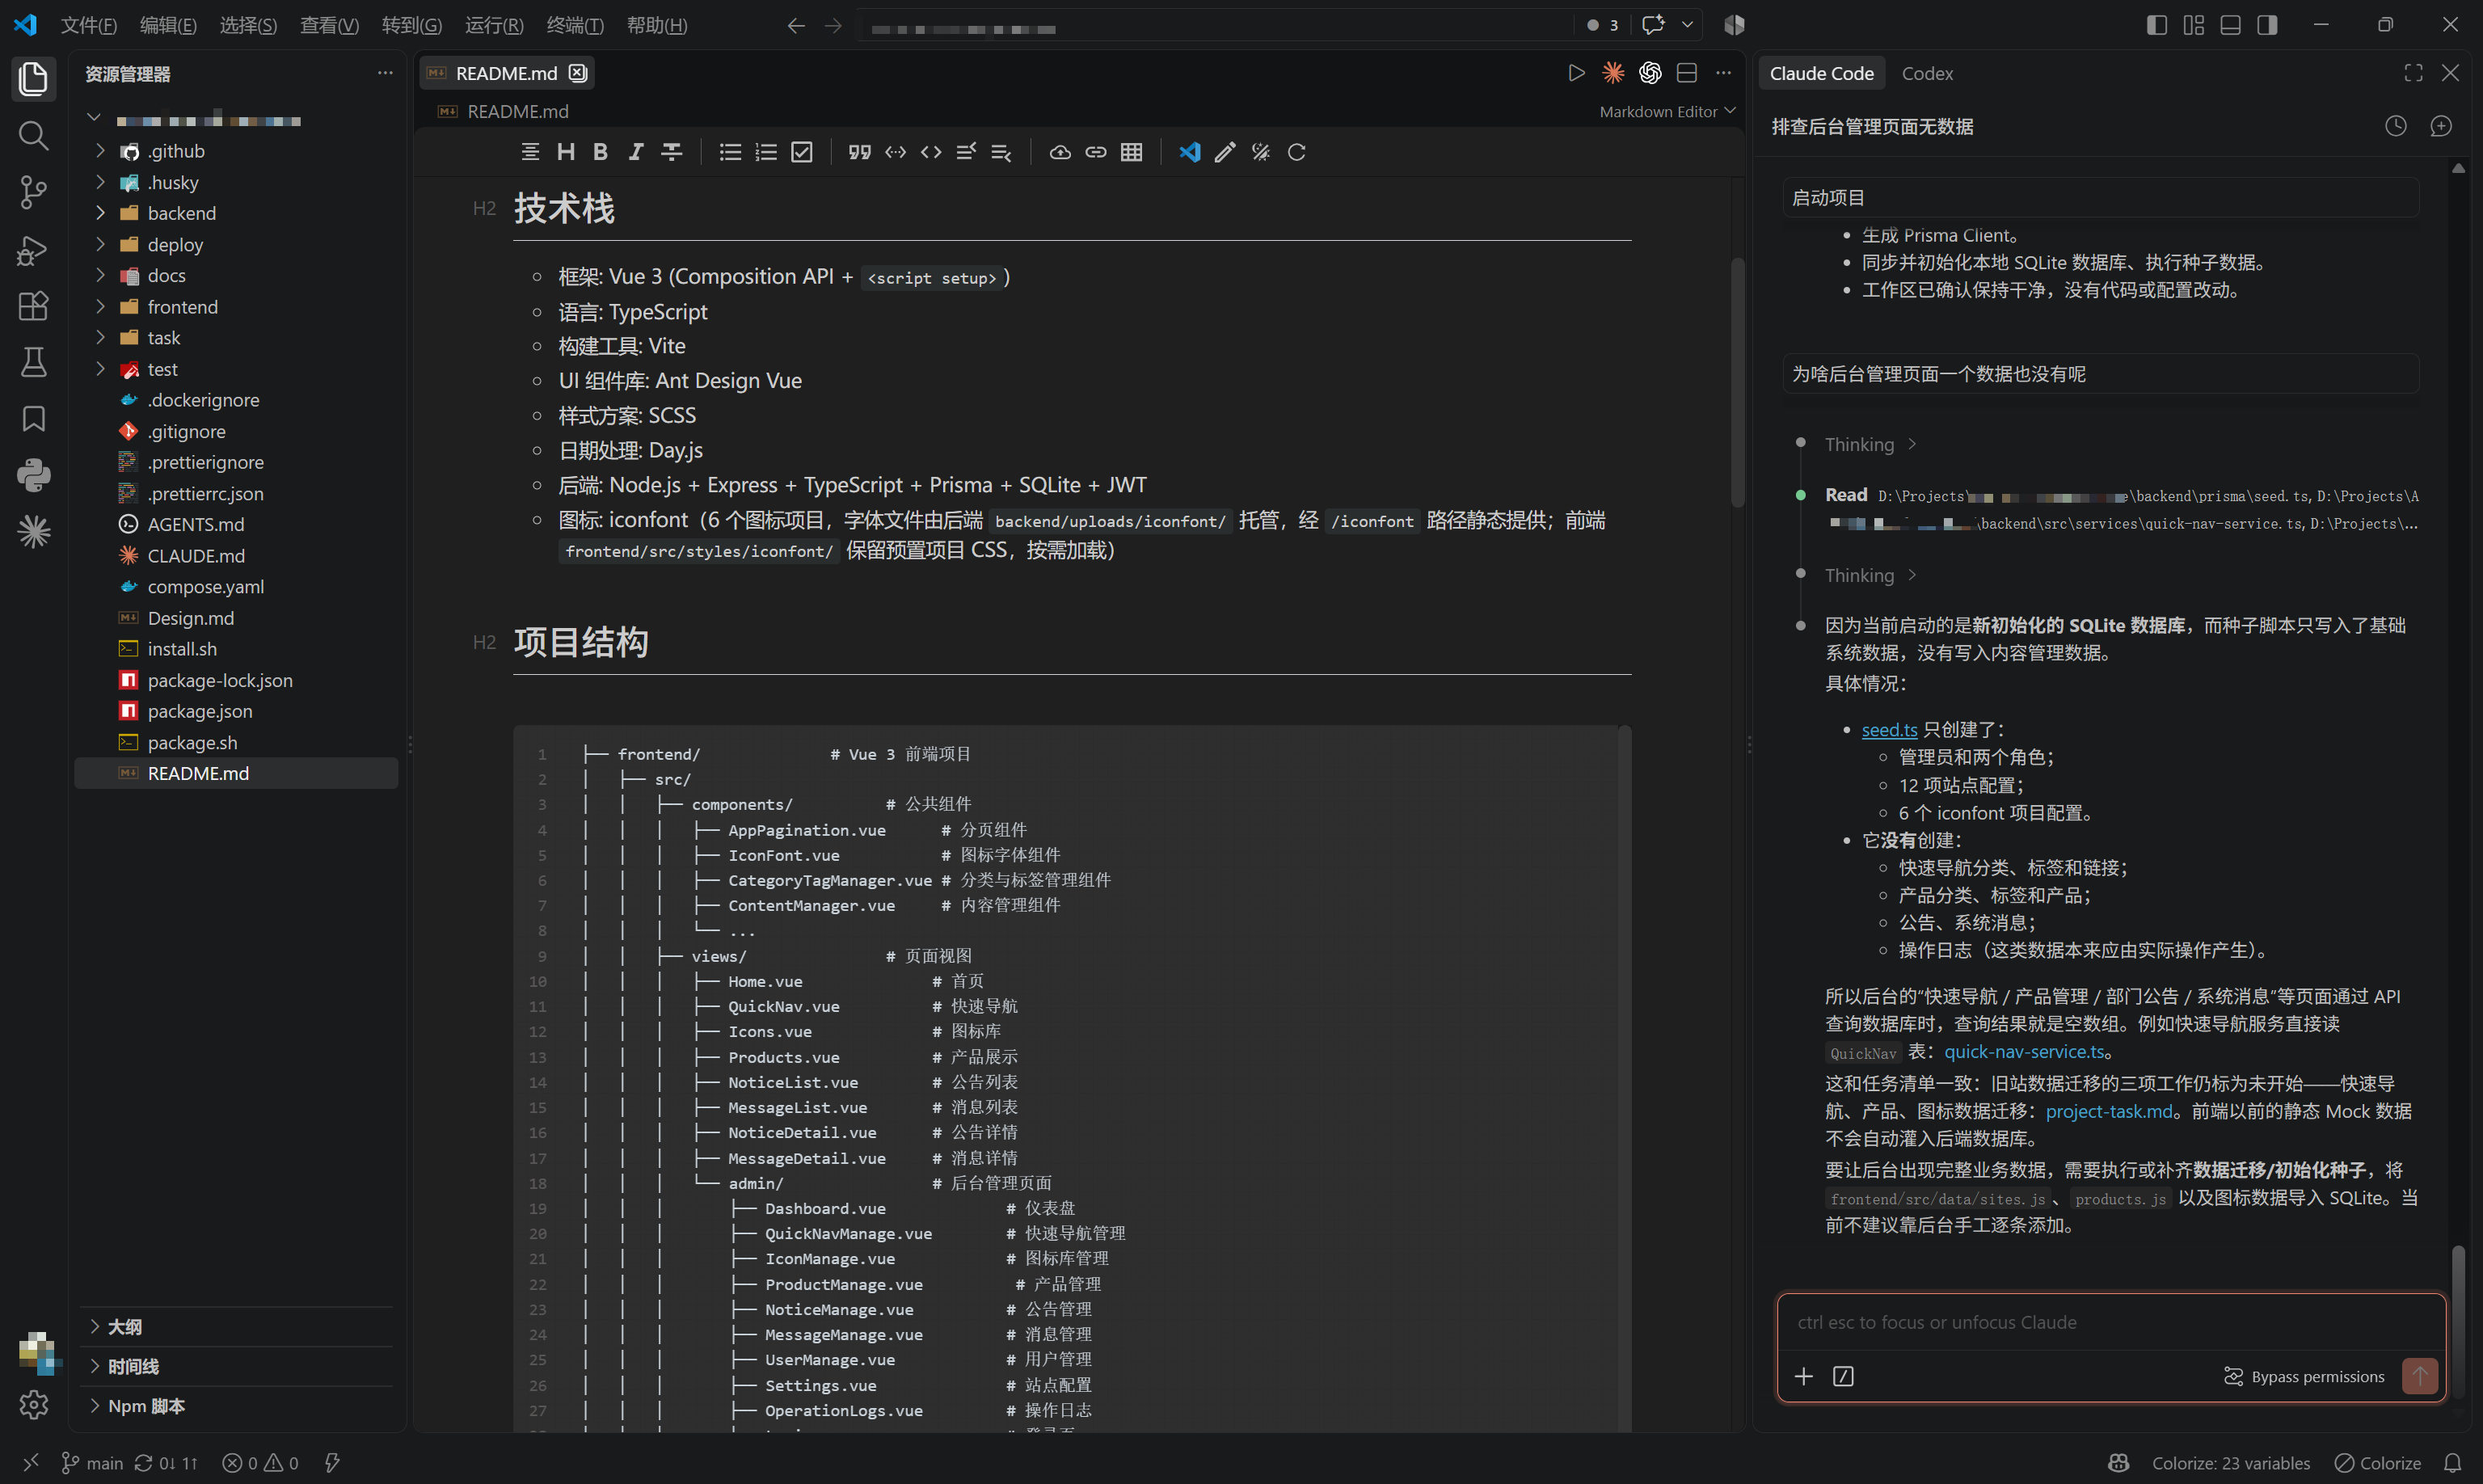
Task: Expand the backend folder
Action: 236,213
